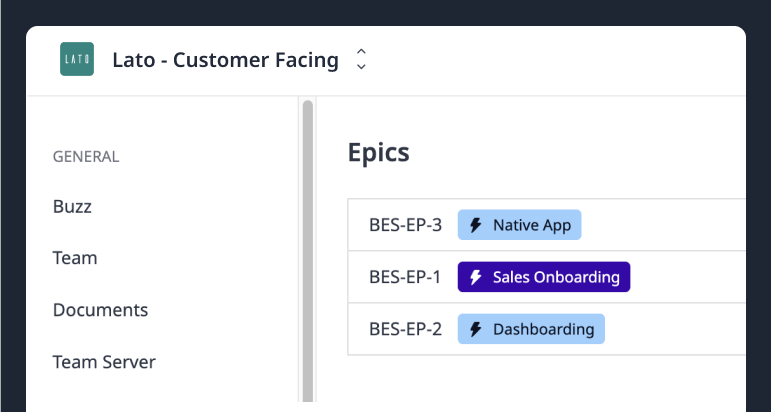
Task: Click the GENERAL section header
Action: [86, 156]
